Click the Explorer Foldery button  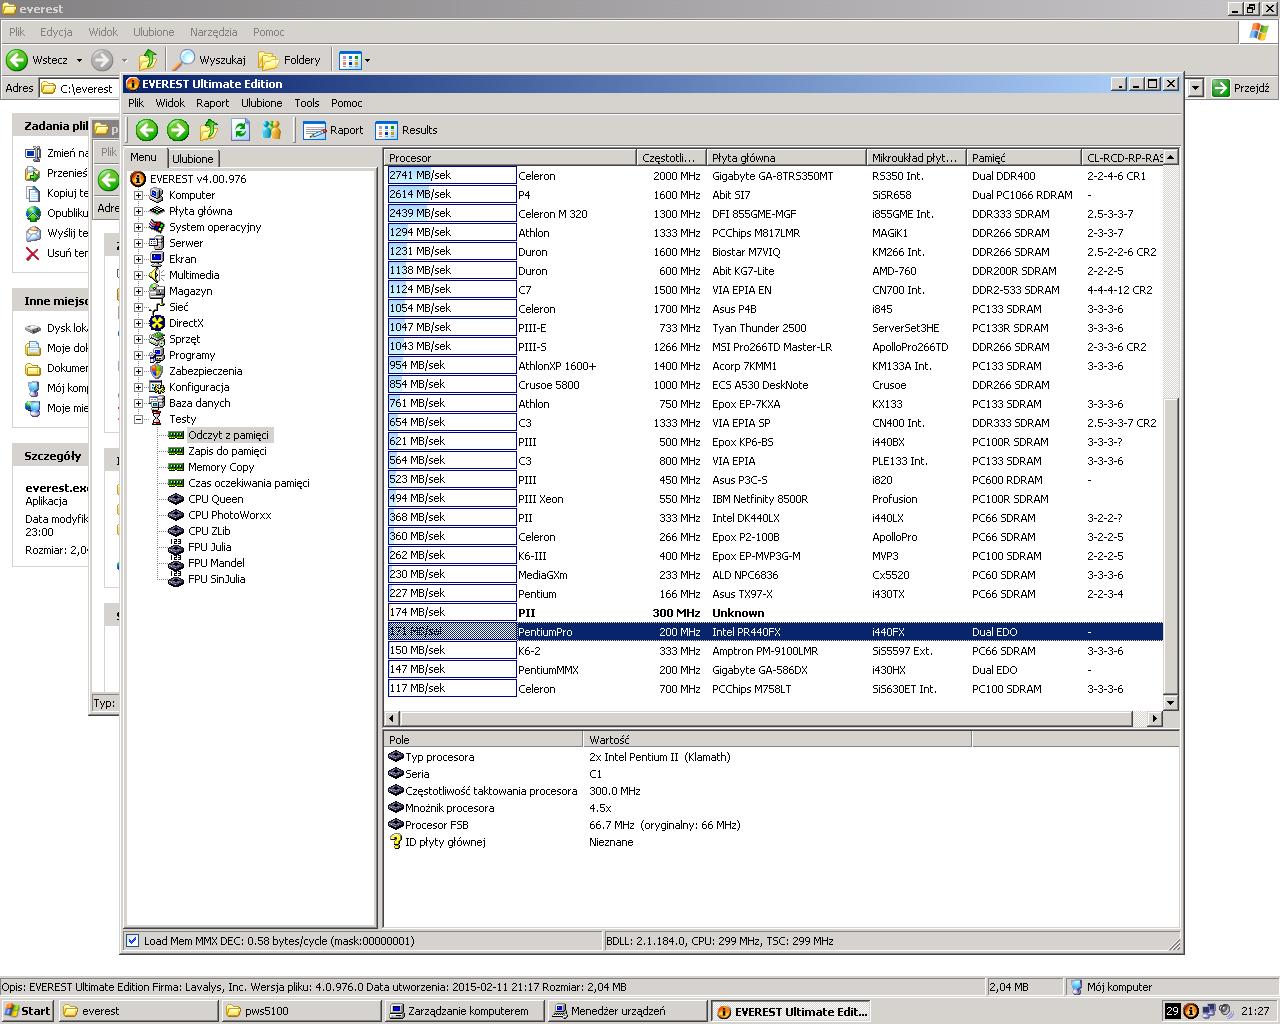[x=290, y=60]
